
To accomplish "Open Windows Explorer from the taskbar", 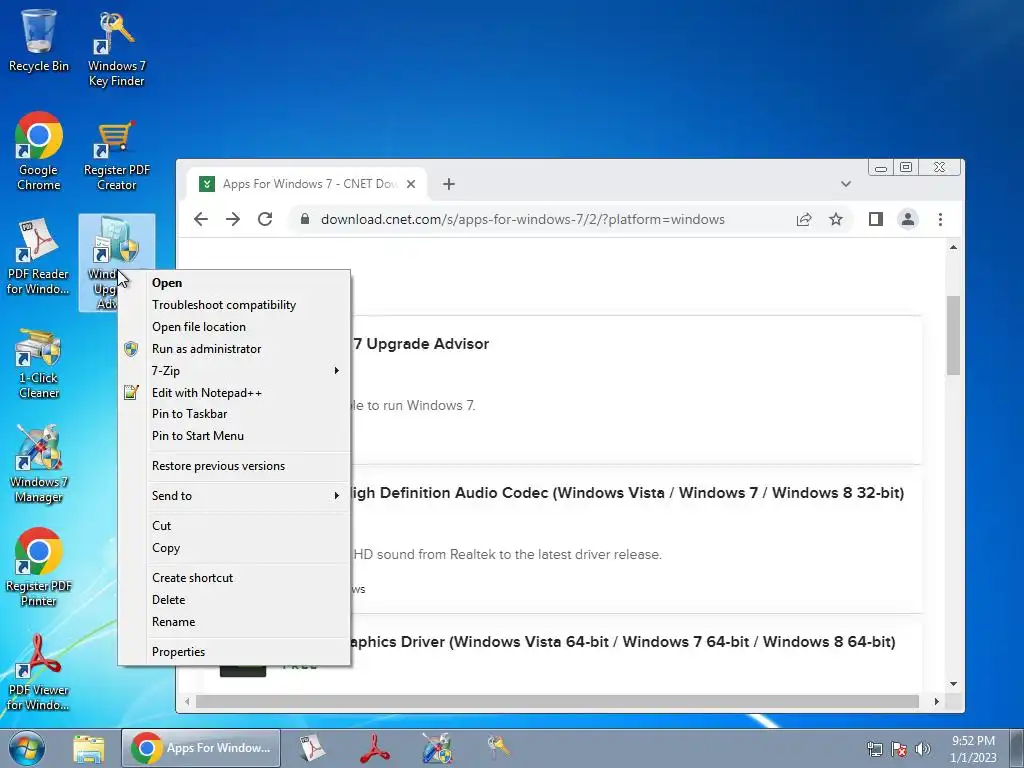I will click(x=89, y=748).
